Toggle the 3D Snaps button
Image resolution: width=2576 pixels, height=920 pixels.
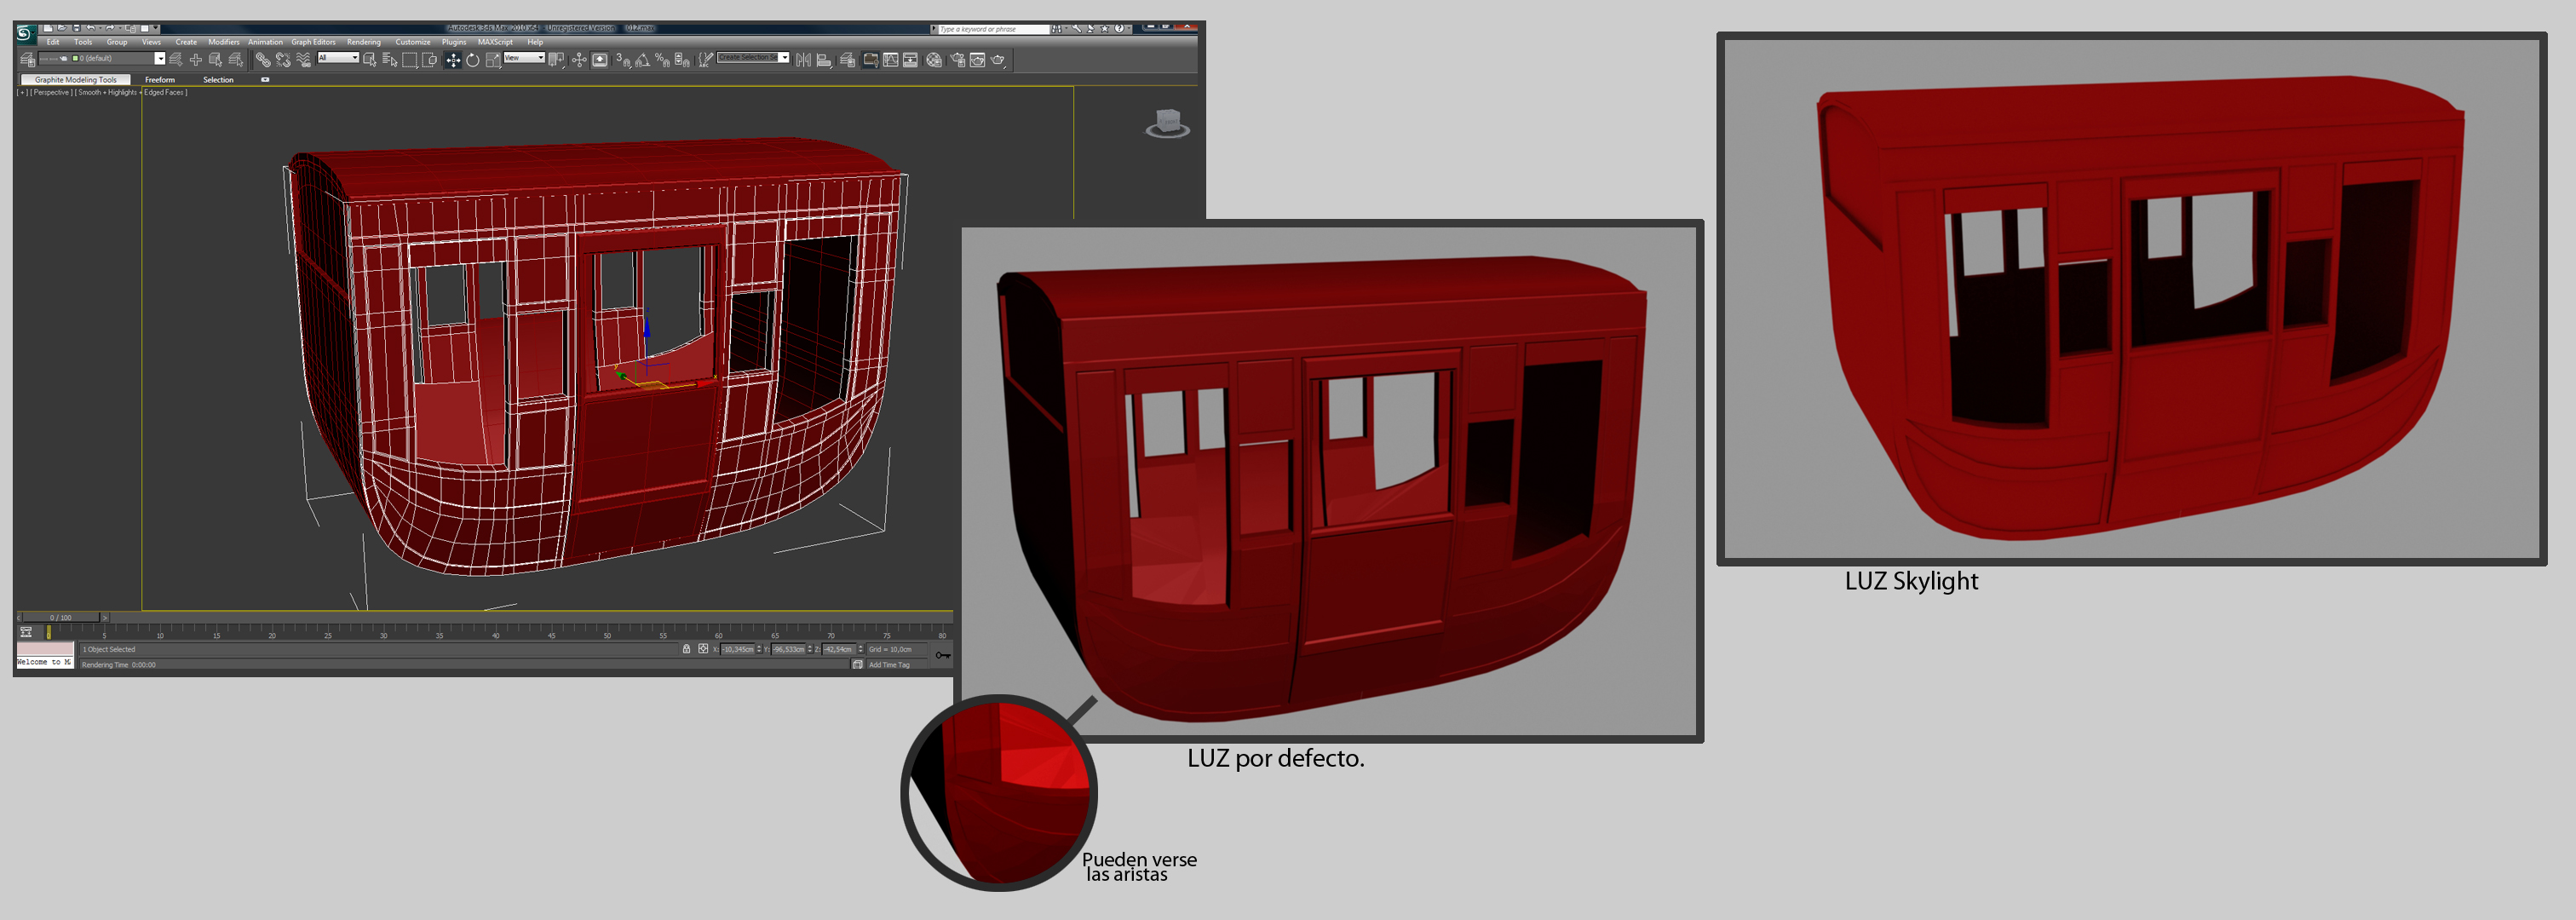(623, 60)
